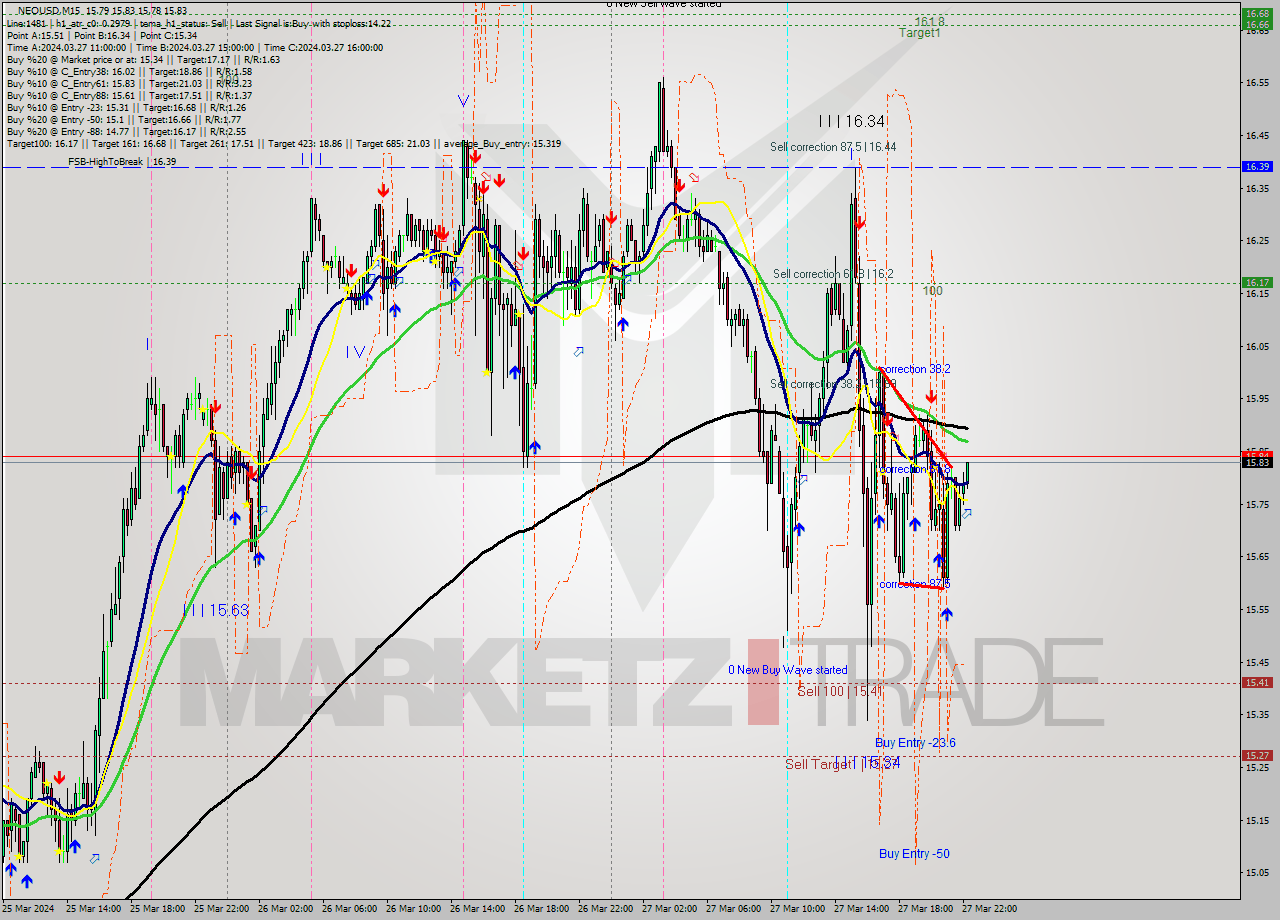The height and width of the screenshot is (920, 1280).
Task: Click the '| | | 16.34' wave label
Action: click(851, 121)
